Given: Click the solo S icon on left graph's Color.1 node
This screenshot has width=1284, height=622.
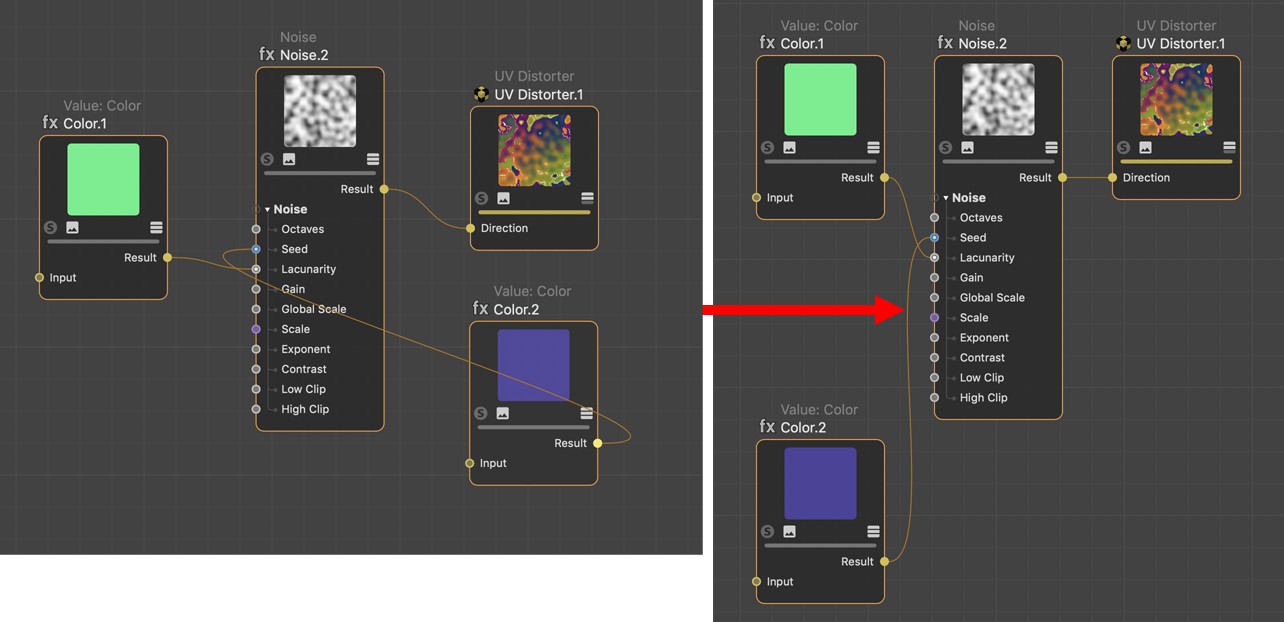Looking at the screenshot, I should click(x=51, y=228).
